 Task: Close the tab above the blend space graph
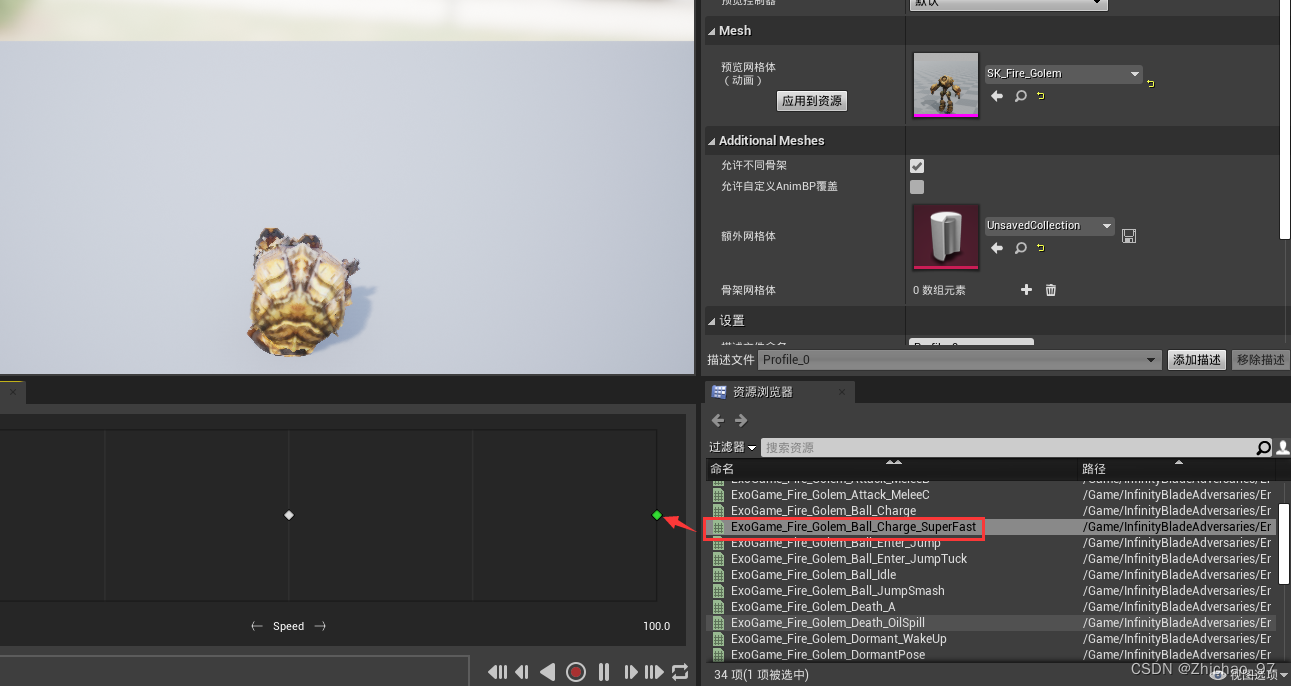(12, 393)
